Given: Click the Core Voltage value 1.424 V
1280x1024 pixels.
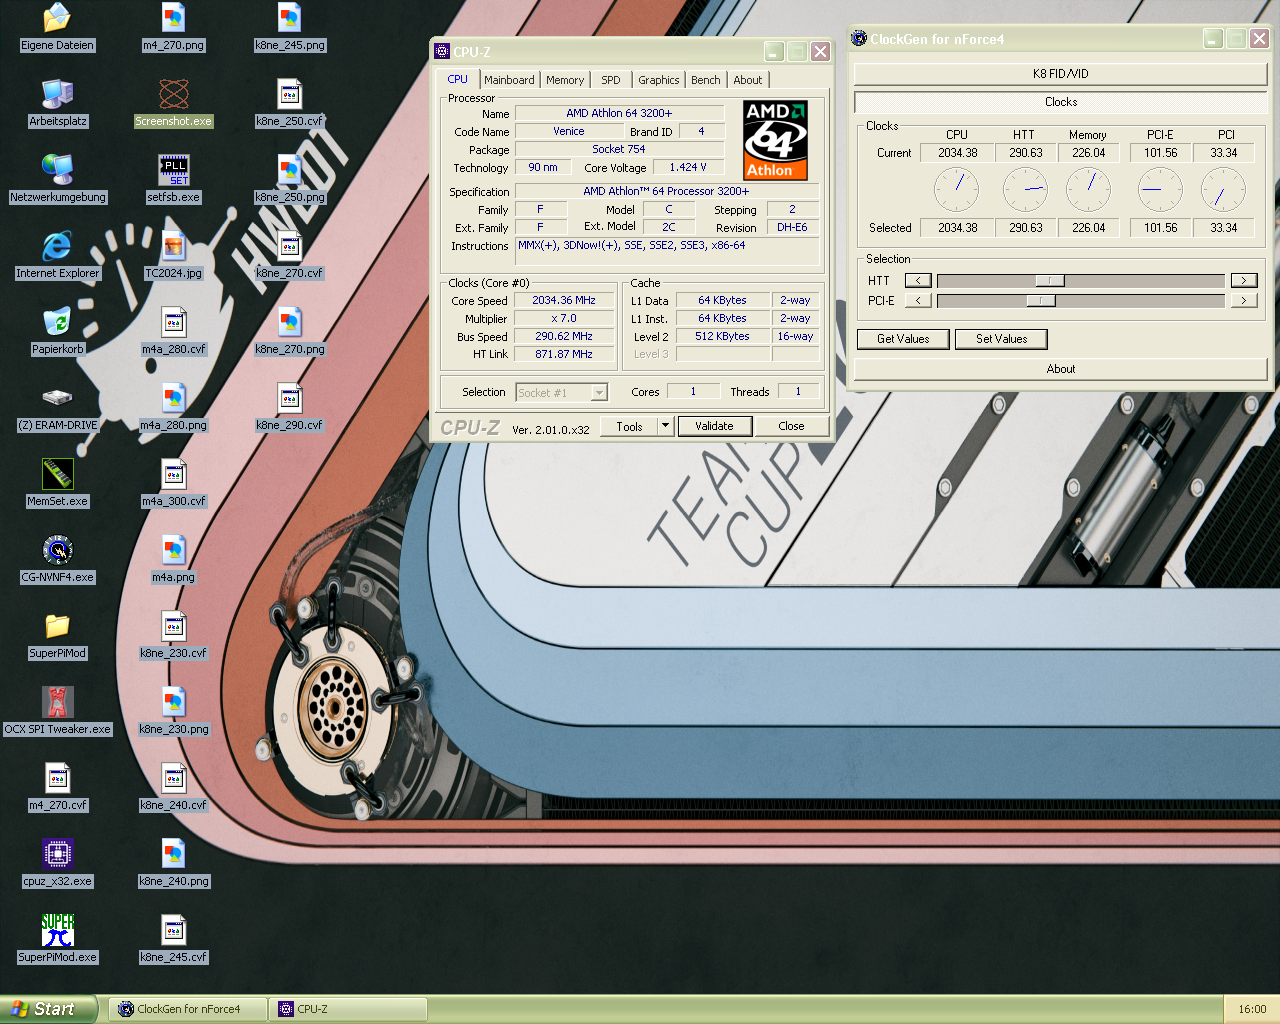Looking at the screenshot, I should coord(687,167).
